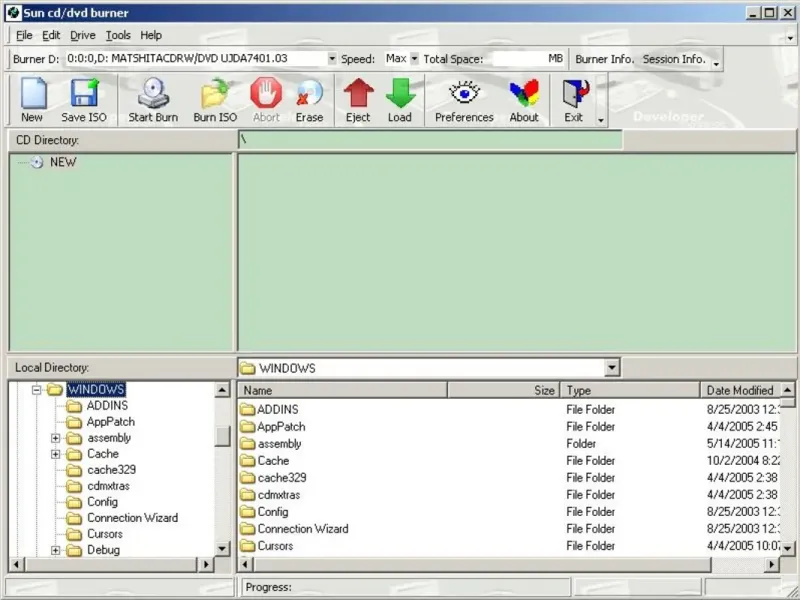Open the Tools menu

(118, 35)
